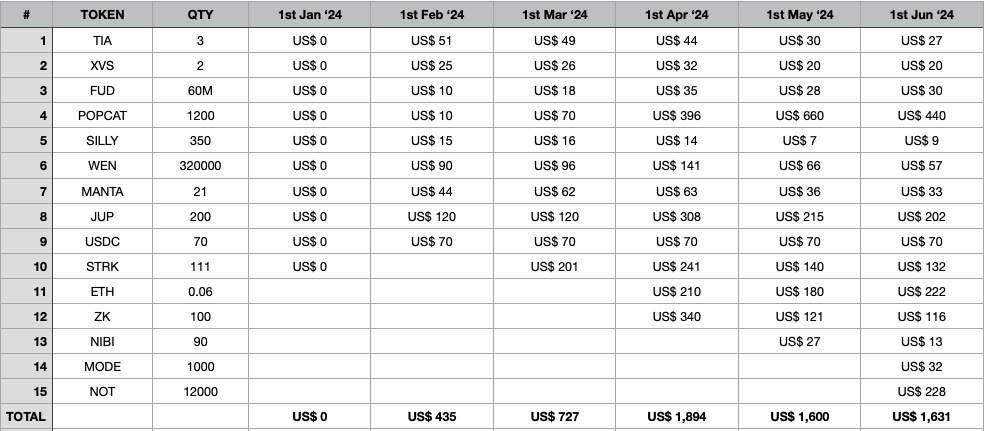This screenshot has width=986, height=431.
Task: Click the TOTAL row label
Action: pos(26,417)
